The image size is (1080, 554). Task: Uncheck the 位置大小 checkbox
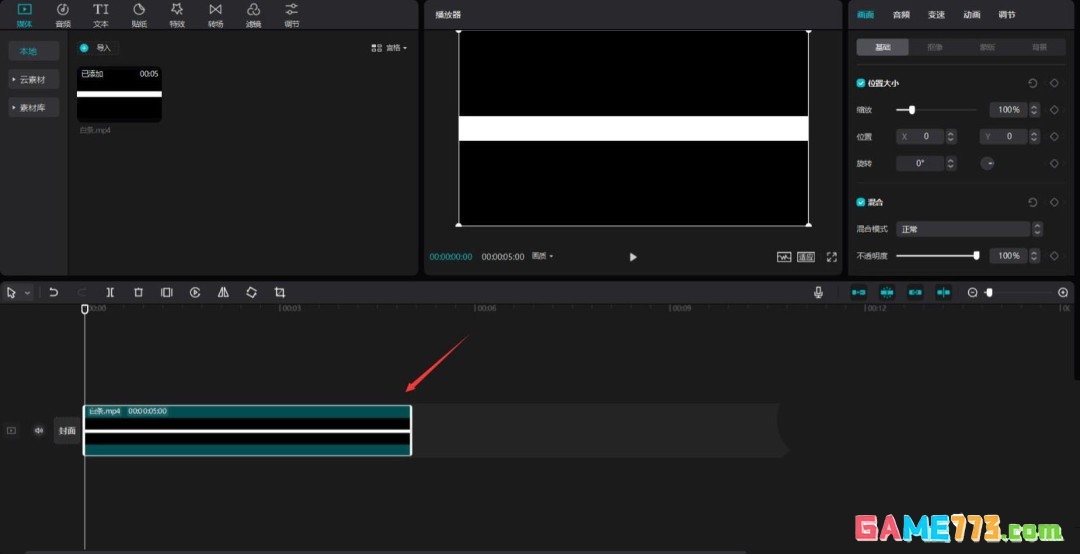pos(861,83)
